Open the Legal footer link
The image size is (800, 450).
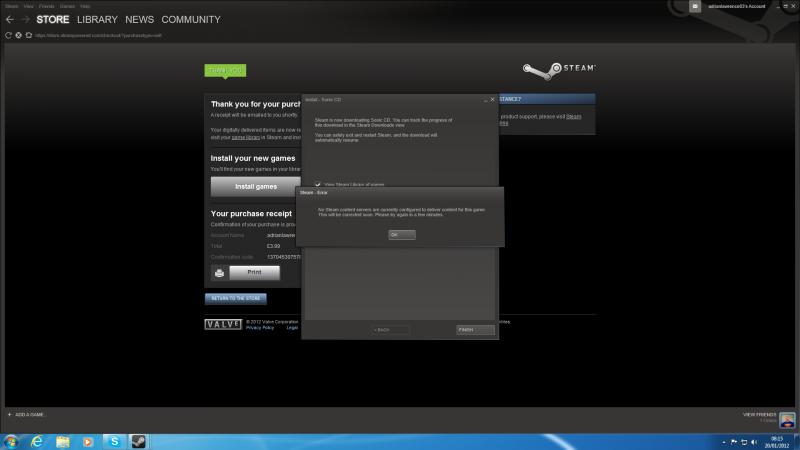pos(292,328)
